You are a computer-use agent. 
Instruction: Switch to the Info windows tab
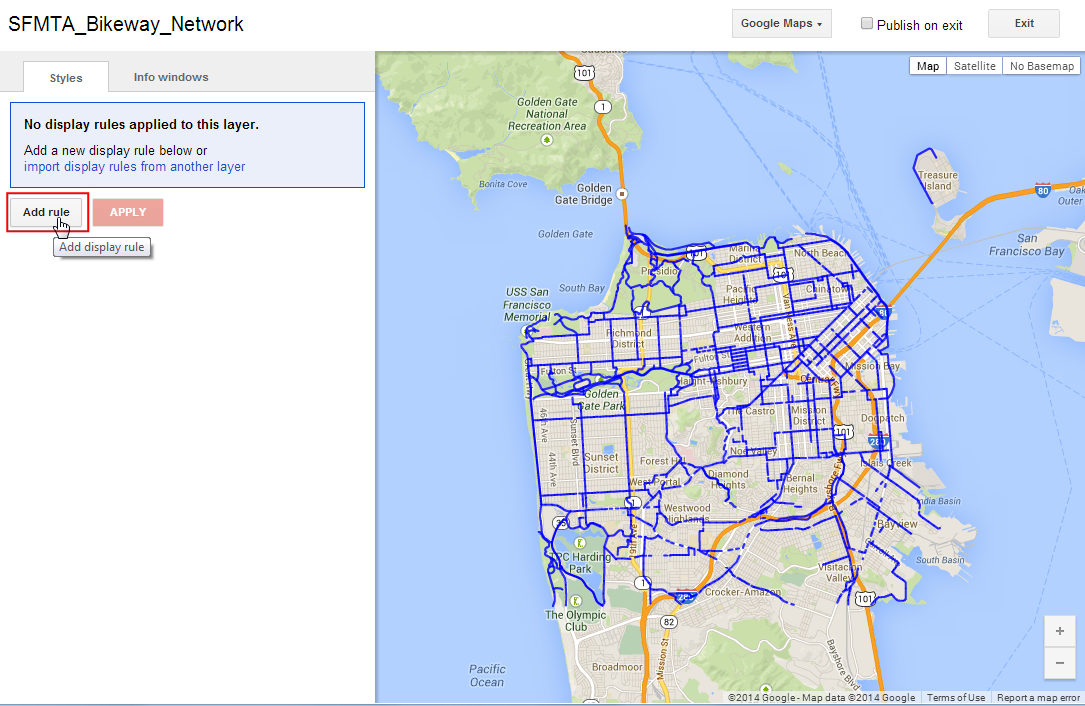(171, 77)
